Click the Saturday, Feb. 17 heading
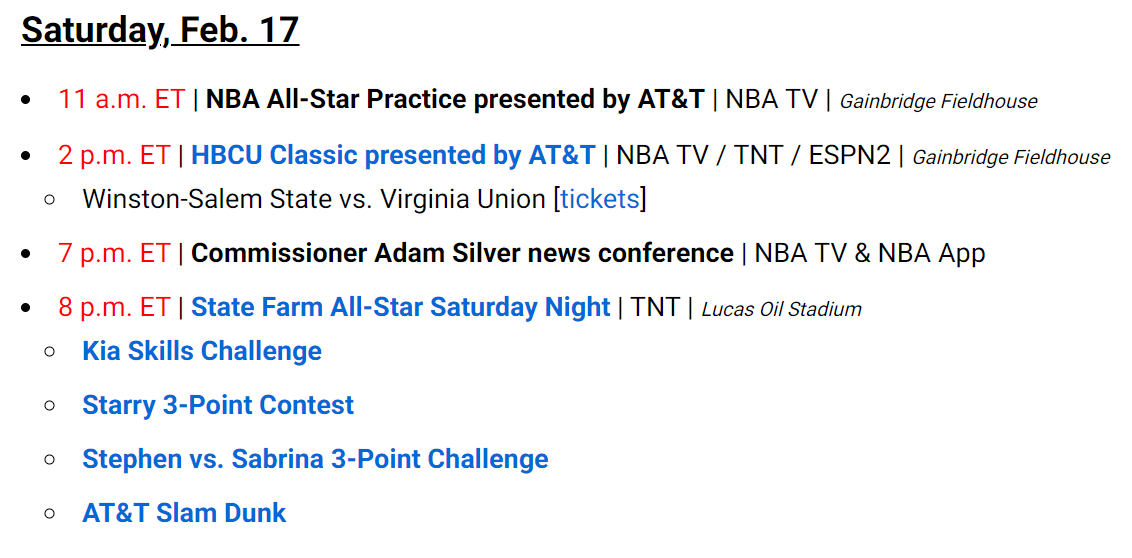The width and height of the screenshot is (1132, 558). (160, 30)
